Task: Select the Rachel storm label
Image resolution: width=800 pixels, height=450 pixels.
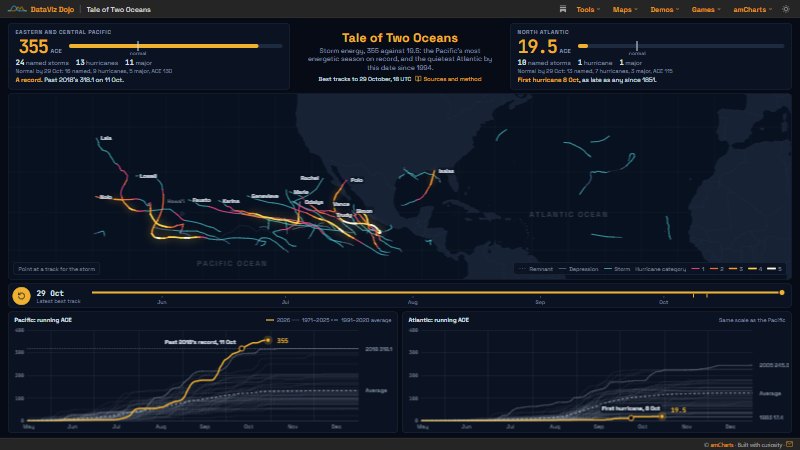Action: [x=309, y=178]
